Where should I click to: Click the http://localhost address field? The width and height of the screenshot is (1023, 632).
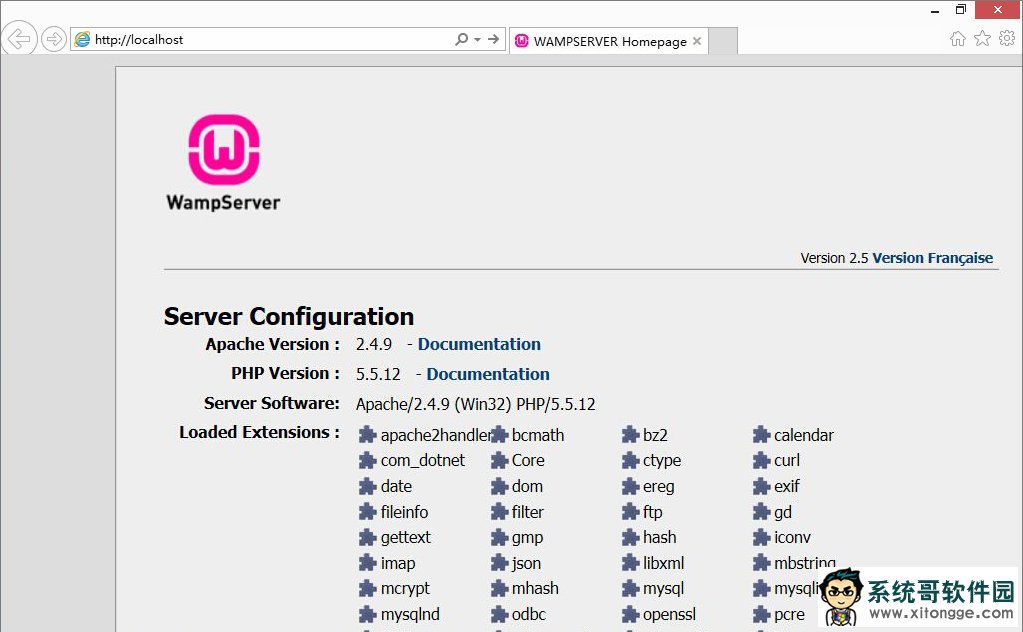coord(270,40)
